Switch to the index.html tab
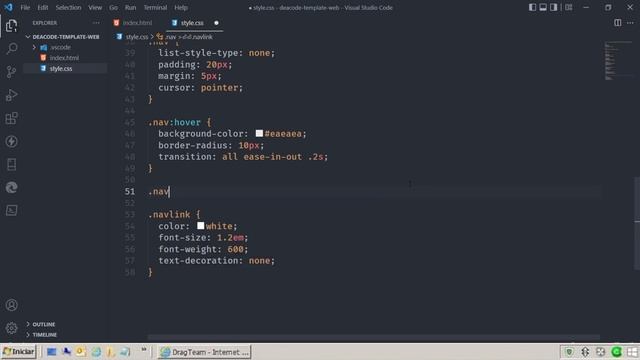The width and height of the screenshot is (640, 360). [133, 23]
